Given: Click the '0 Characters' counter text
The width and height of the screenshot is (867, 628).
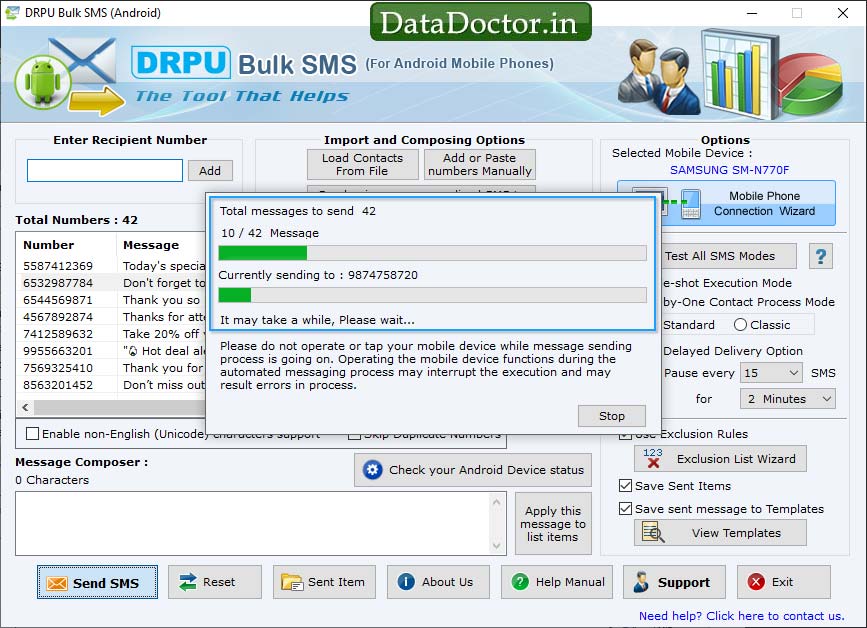Looking at the screenshot, I should [52, 480].
